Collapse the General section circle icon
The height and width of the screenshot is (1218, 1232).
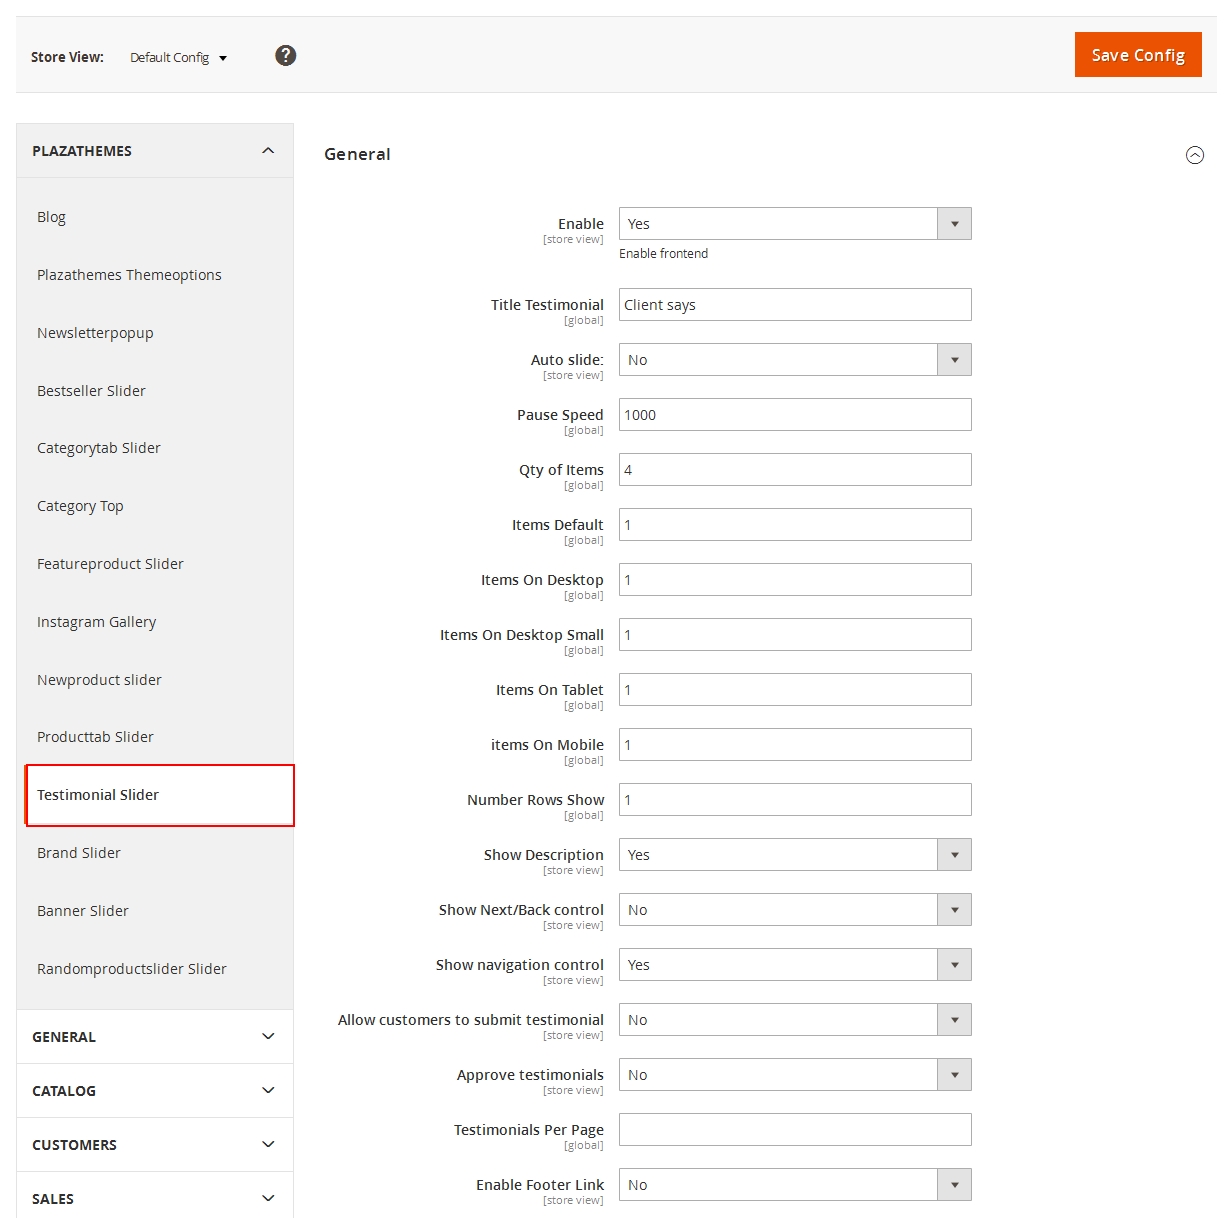pyautogui.click(x=1194, y=155)
